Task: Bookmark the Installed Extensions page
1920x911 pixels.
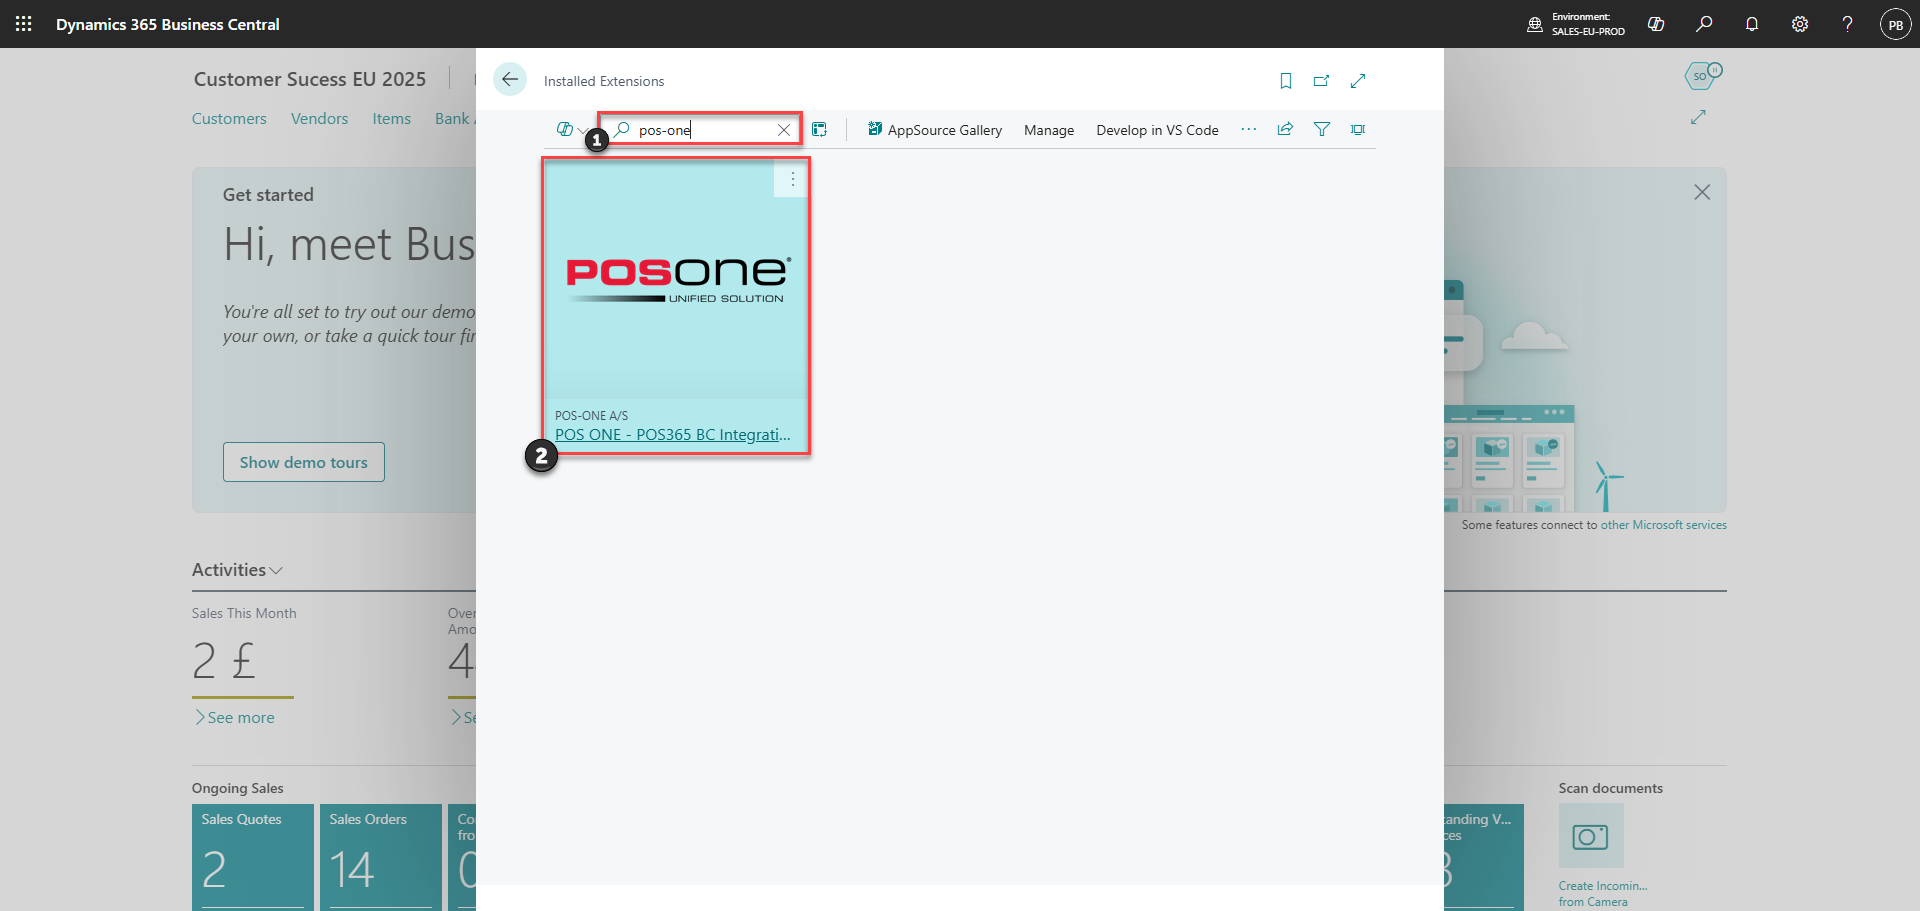Action: coord(1286,81)
